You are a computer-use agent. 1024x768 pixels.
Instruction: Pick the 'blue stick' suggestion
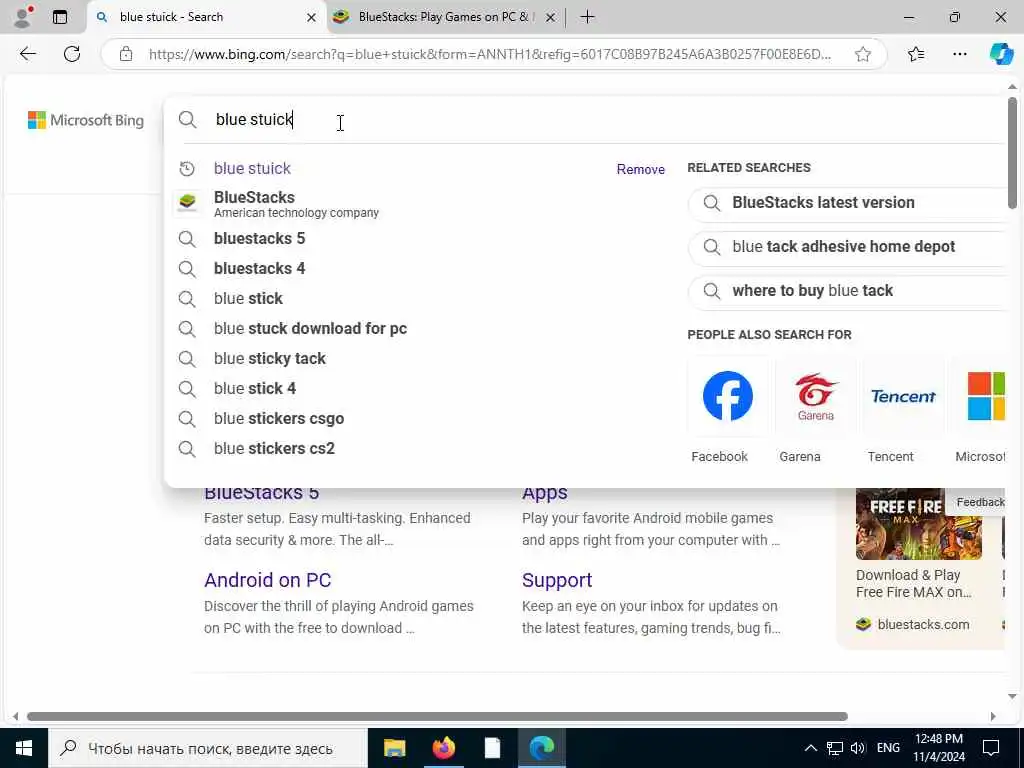pos(248,298)
